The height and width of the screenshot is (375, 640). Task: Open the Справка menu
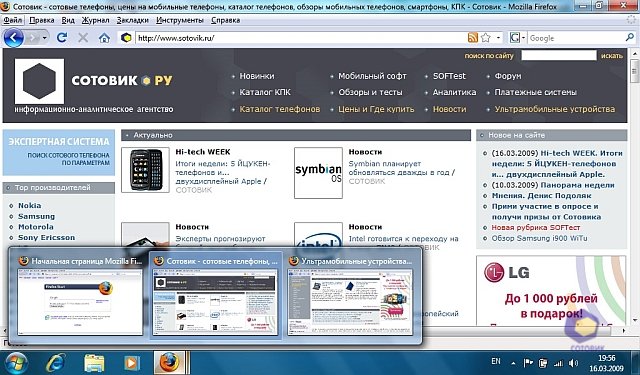[x=226, y=20]
